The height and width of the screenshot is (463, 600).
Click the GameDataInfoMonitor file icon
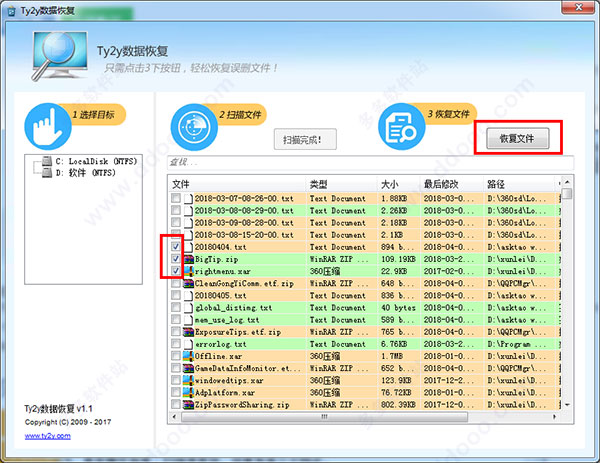coord(189,368)
